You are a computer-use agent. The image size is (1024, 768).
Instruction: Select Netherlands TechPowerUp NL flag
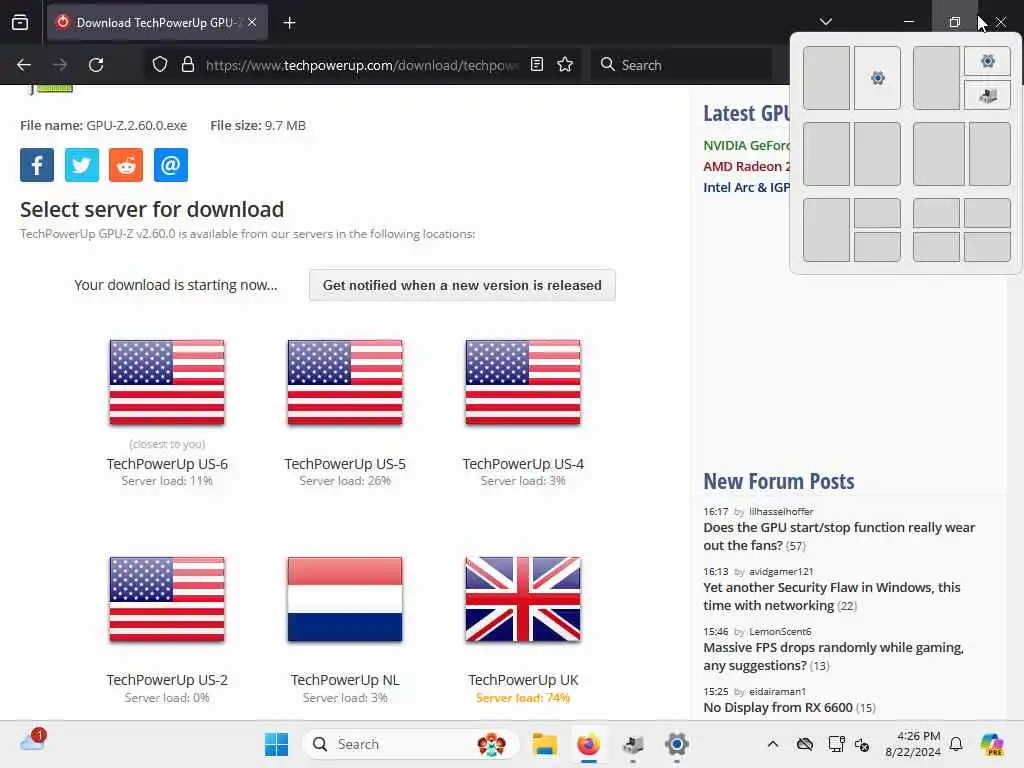pyautogui.click(x=345, y=599)
